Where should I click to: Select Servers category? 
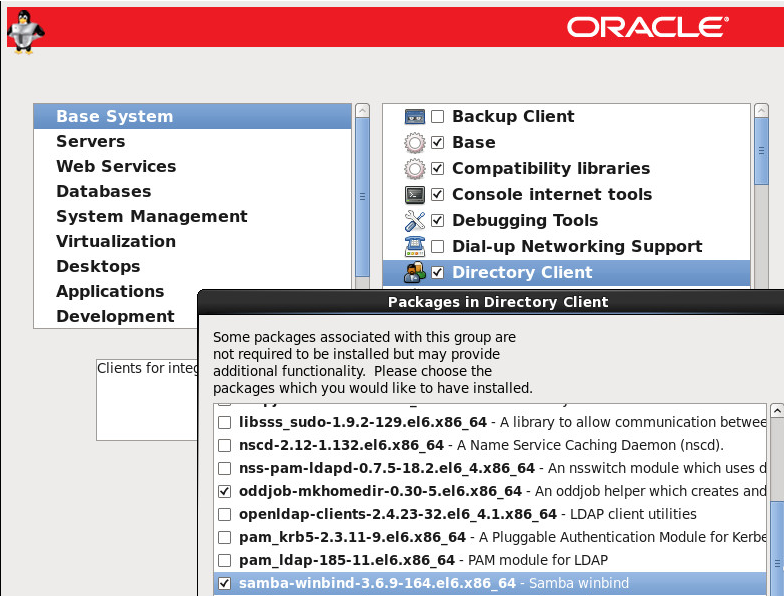pyautogui.click(x=192, y=142)
